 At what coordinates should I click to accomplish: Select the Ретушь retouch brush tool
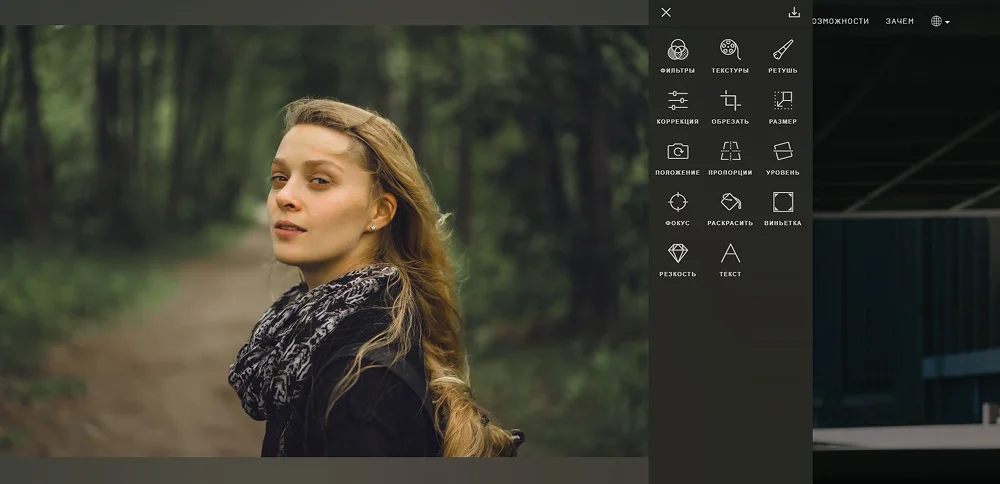783,56
